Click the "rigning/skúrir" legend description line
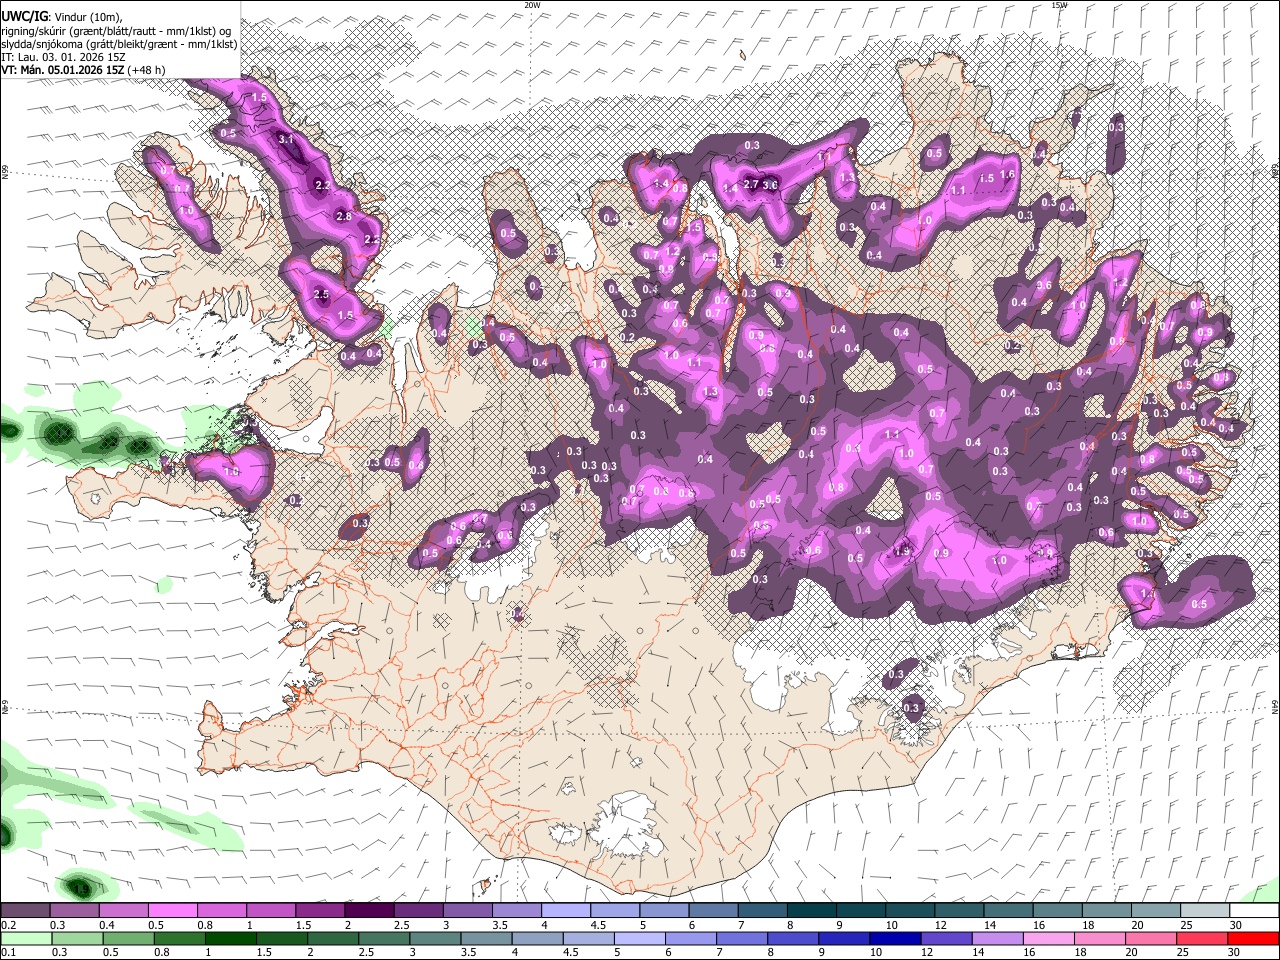The height and width of the screenshot is (960, 1280). click(x=117, y=30)
